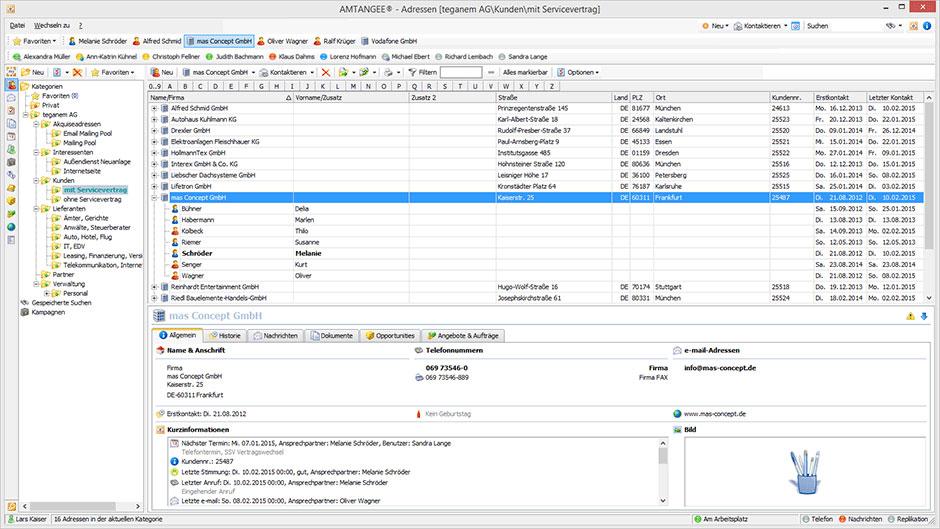The height and width of the screenshot is (529, 940).
Task: Select colleague Judith Bachmann in user bar
Action: click(x=234, y=56)
